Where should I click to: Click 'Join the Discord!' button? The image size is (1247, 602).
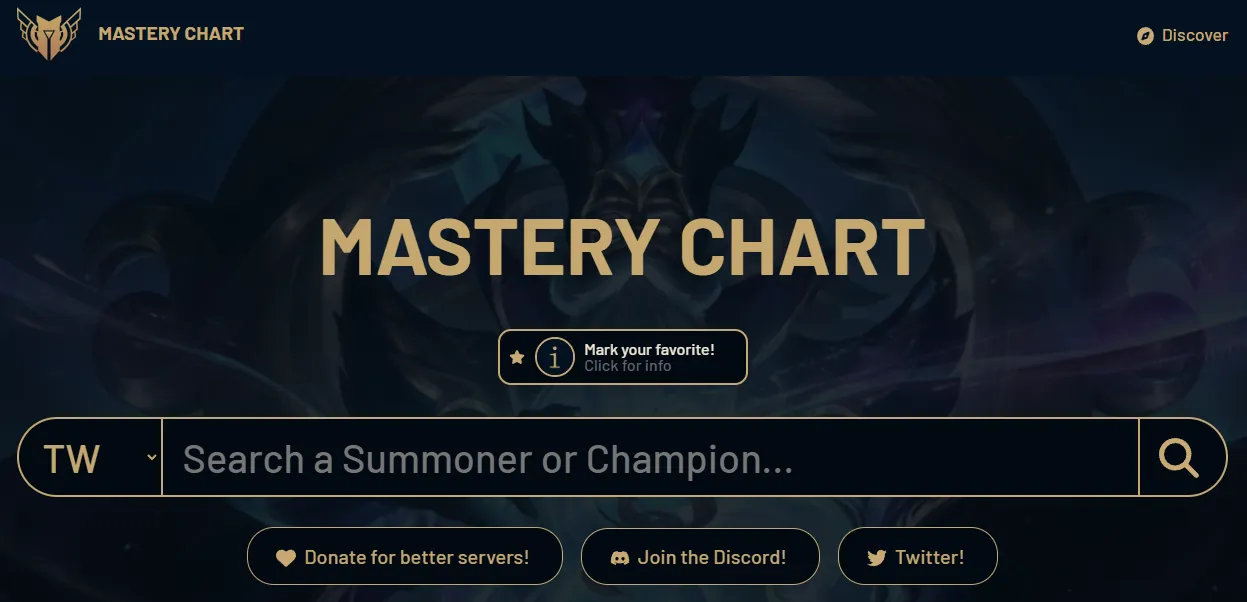pyautogui.click(x=700, y=557)
